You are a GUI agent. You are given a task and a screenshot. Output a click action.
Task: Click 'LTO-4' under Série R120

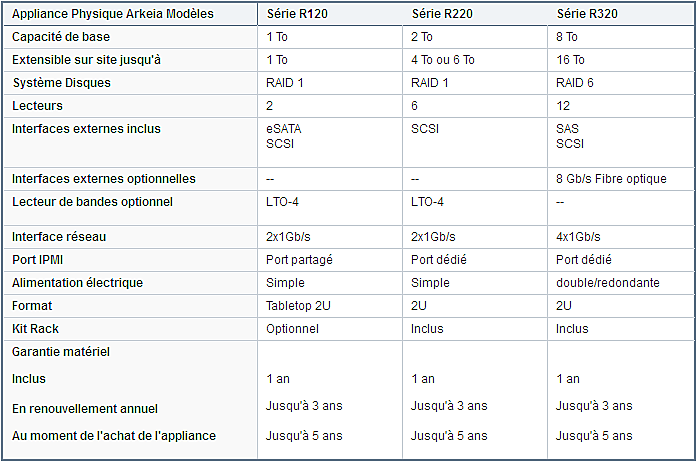coord(282,202)
